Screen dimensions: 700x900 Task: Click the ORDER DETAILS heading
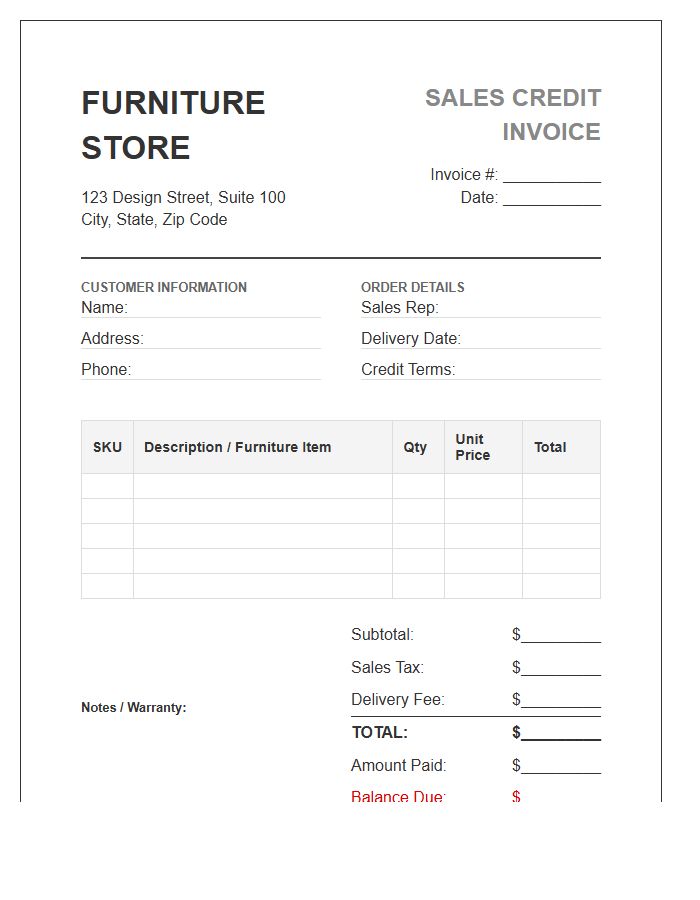[413, 287]
